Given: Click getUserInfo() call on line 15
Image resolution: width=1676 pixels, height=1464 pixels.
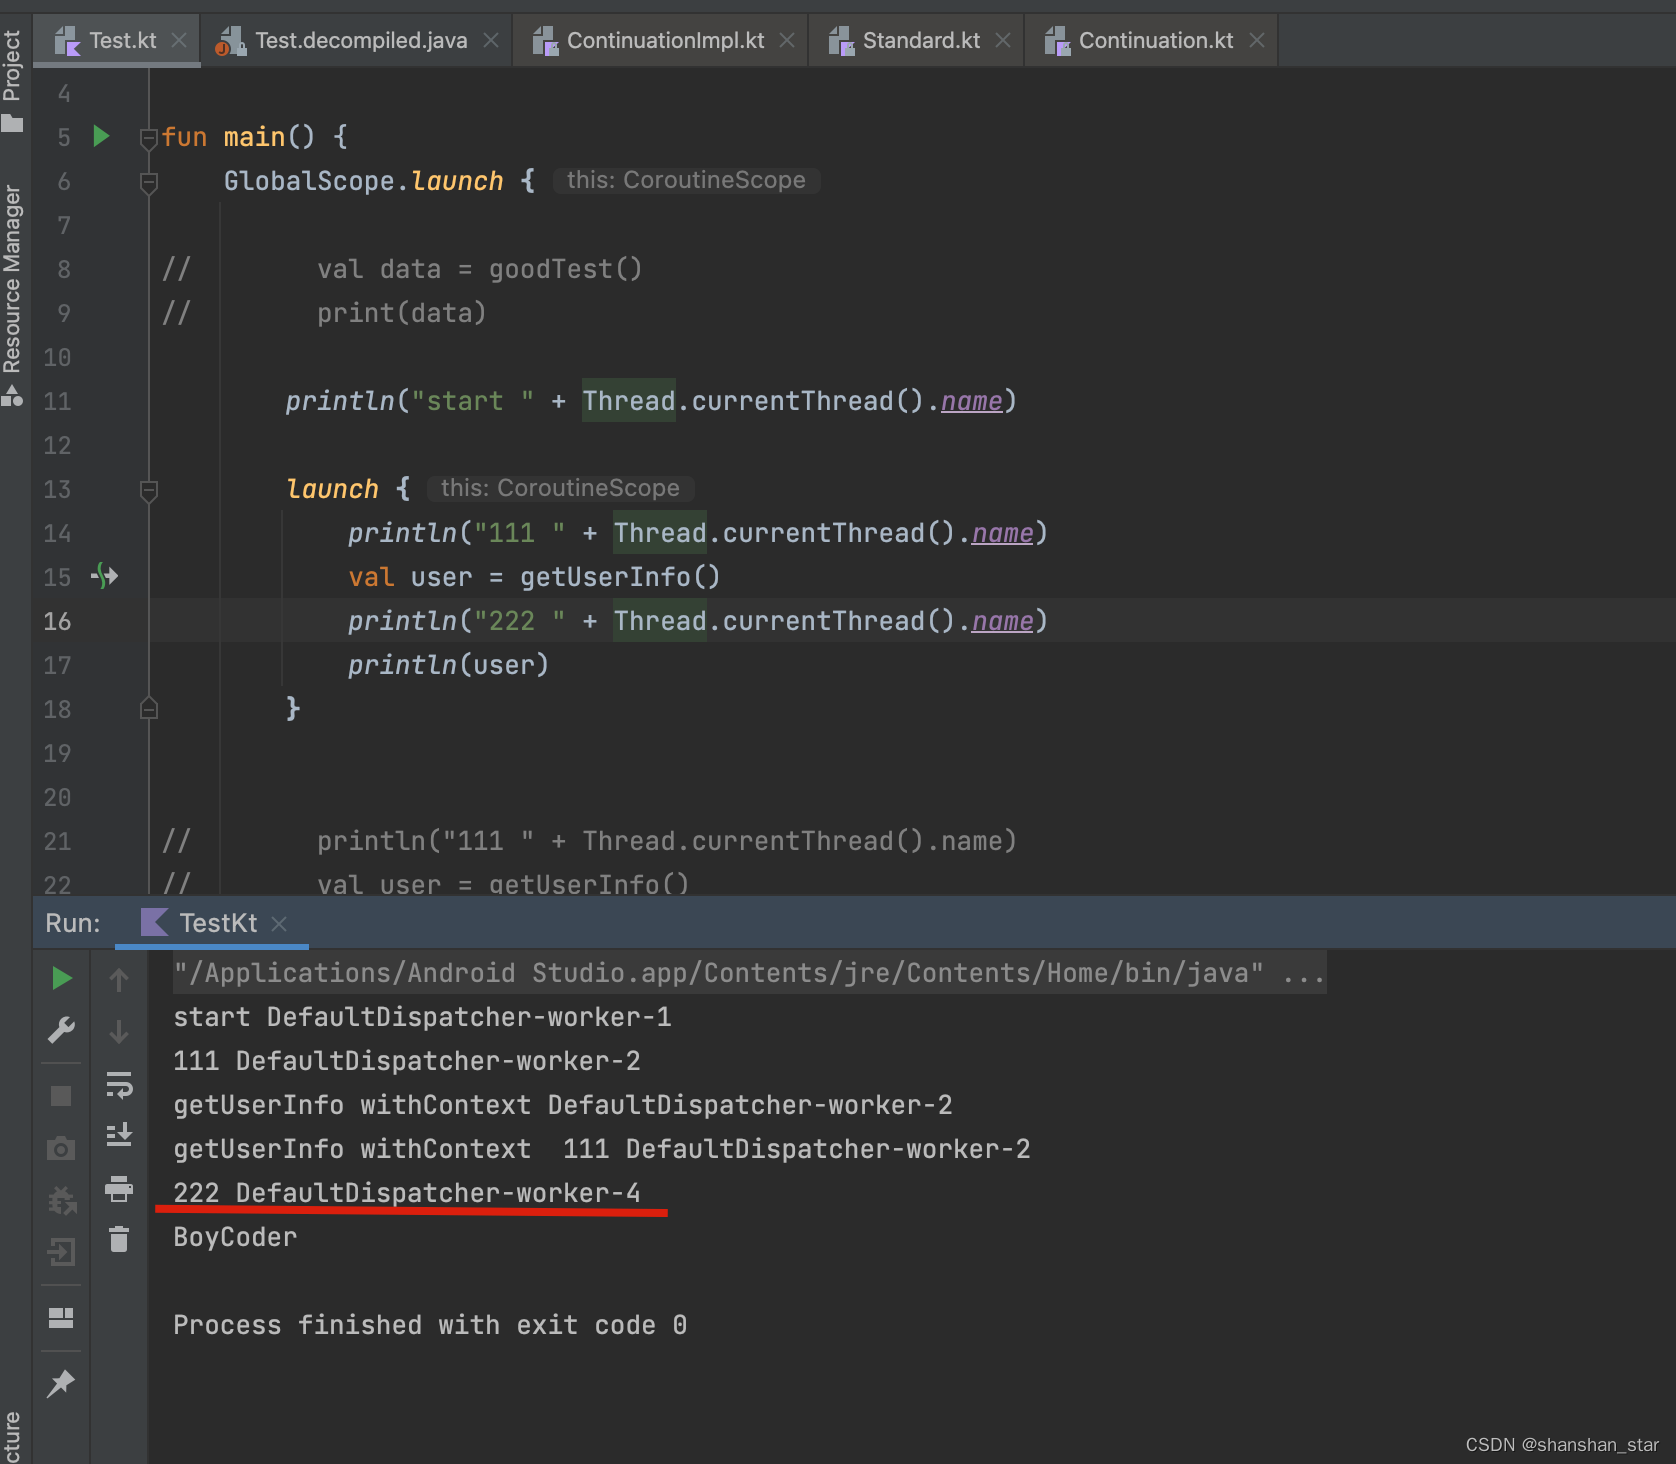Looking at the screenshot, I should coord(619,577).
